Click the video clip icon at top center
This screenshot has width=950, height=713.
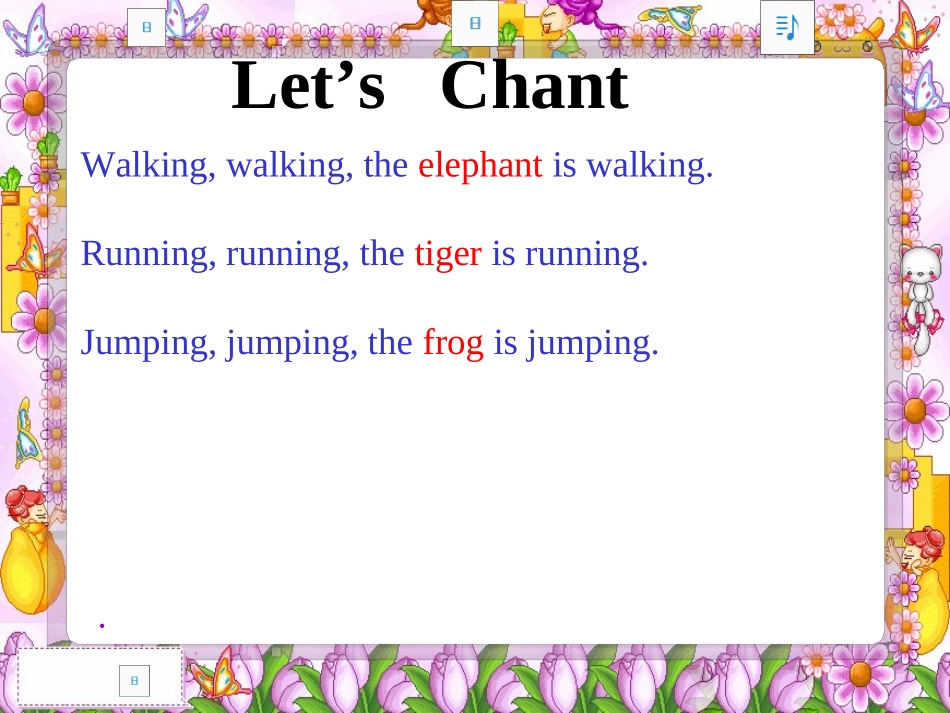click(475, 23)
